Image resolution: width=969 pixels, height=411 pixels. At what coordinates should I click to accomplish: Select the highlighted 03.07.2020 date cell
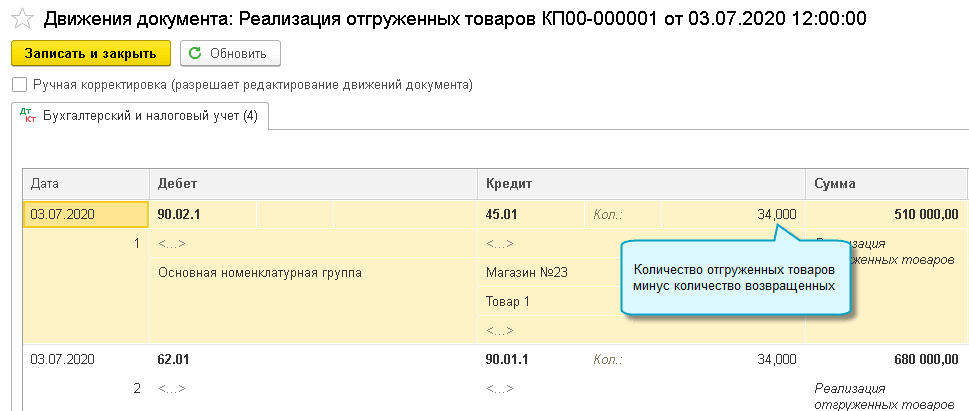point(84,214)
